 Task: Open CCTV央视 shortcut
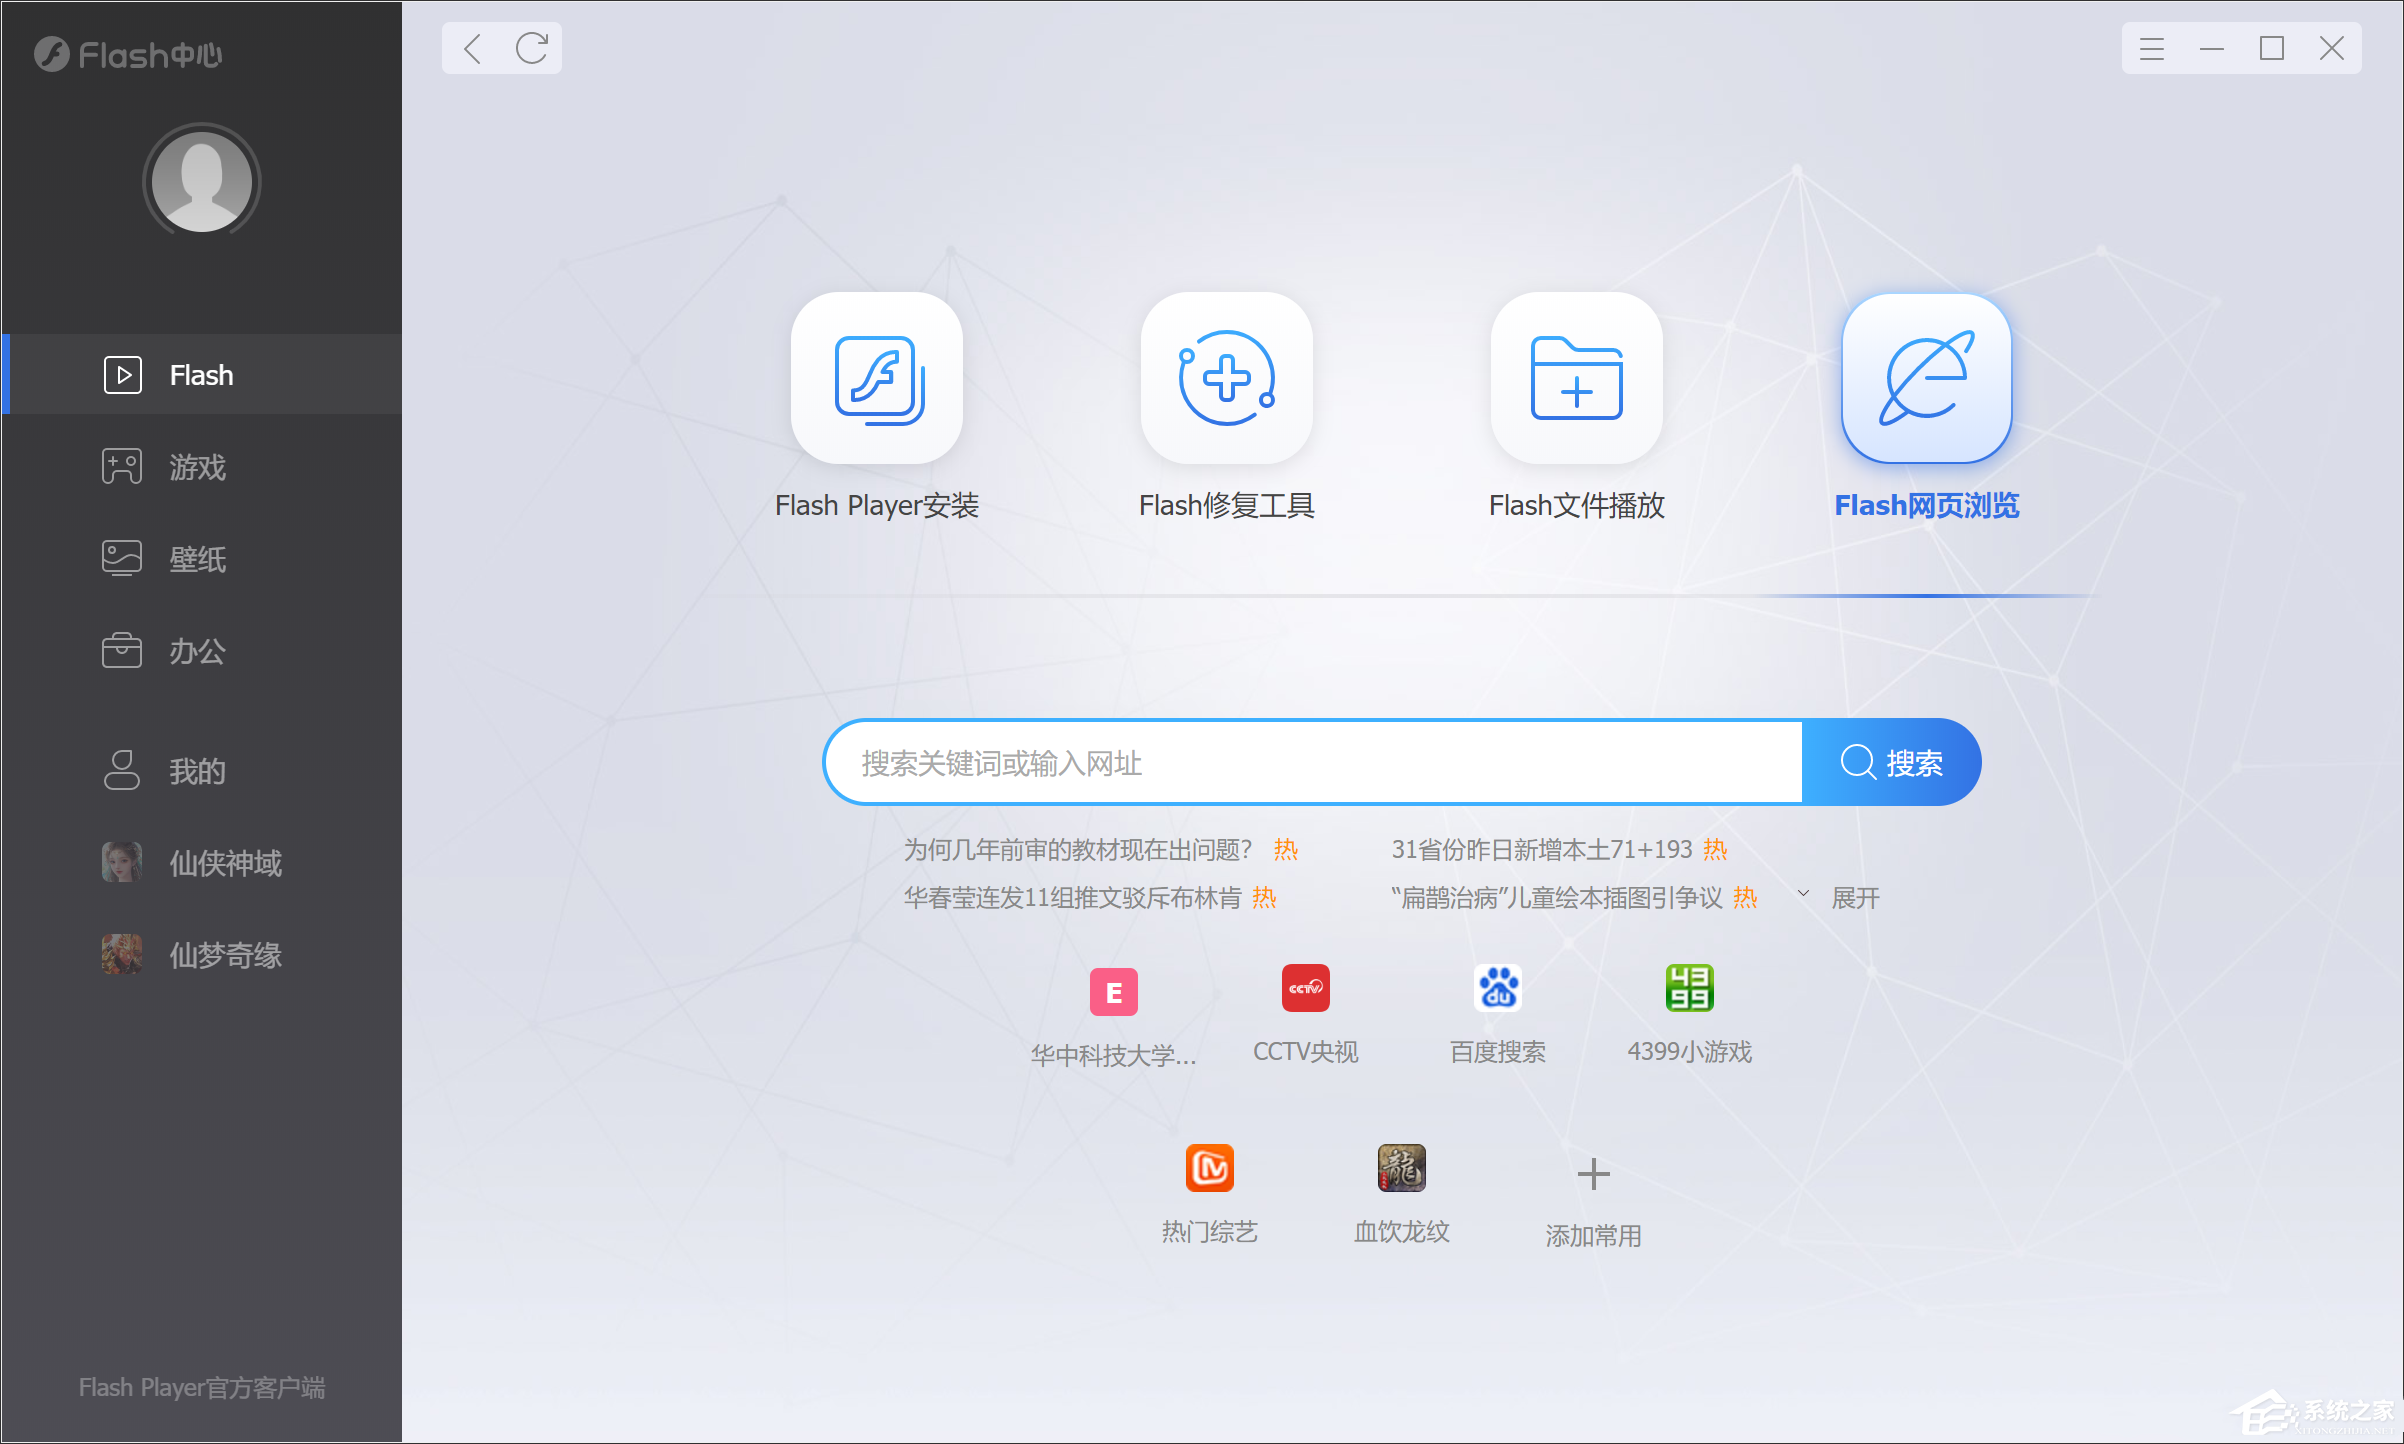click(1305, 988)
